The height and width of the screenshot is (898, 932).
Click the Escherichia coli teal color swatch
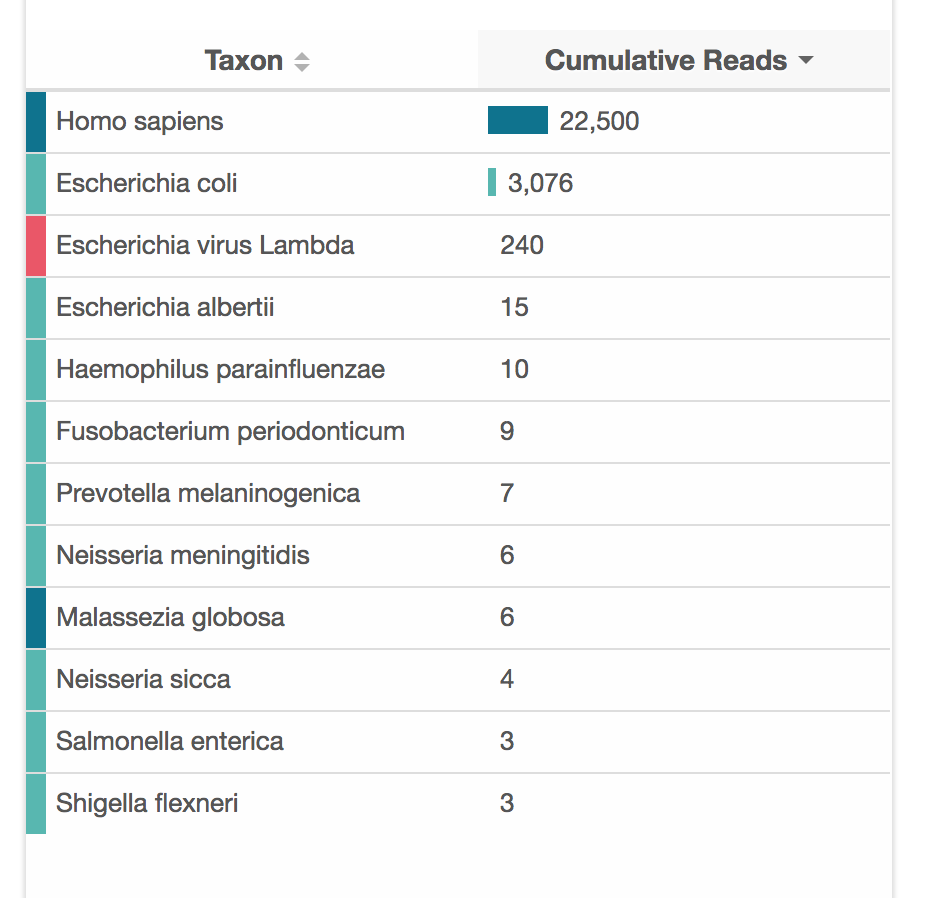click(36, 184)
